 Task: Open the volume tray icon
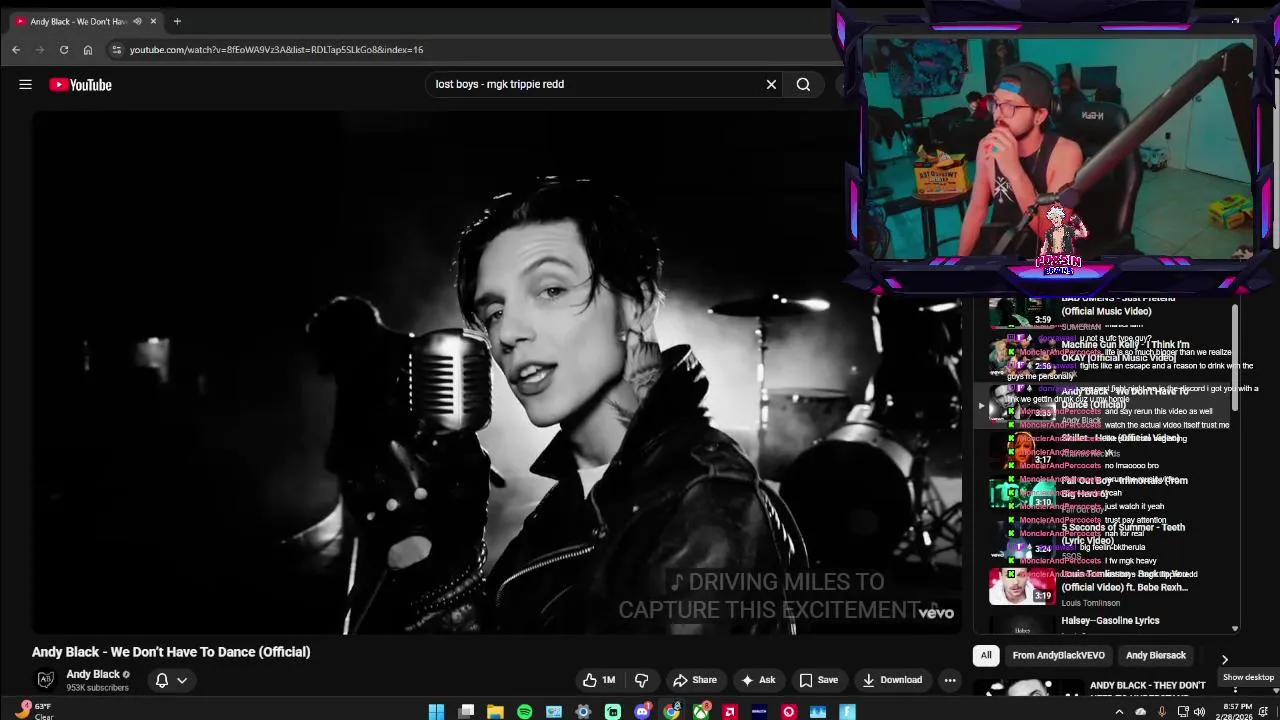tap(1199, 712)
